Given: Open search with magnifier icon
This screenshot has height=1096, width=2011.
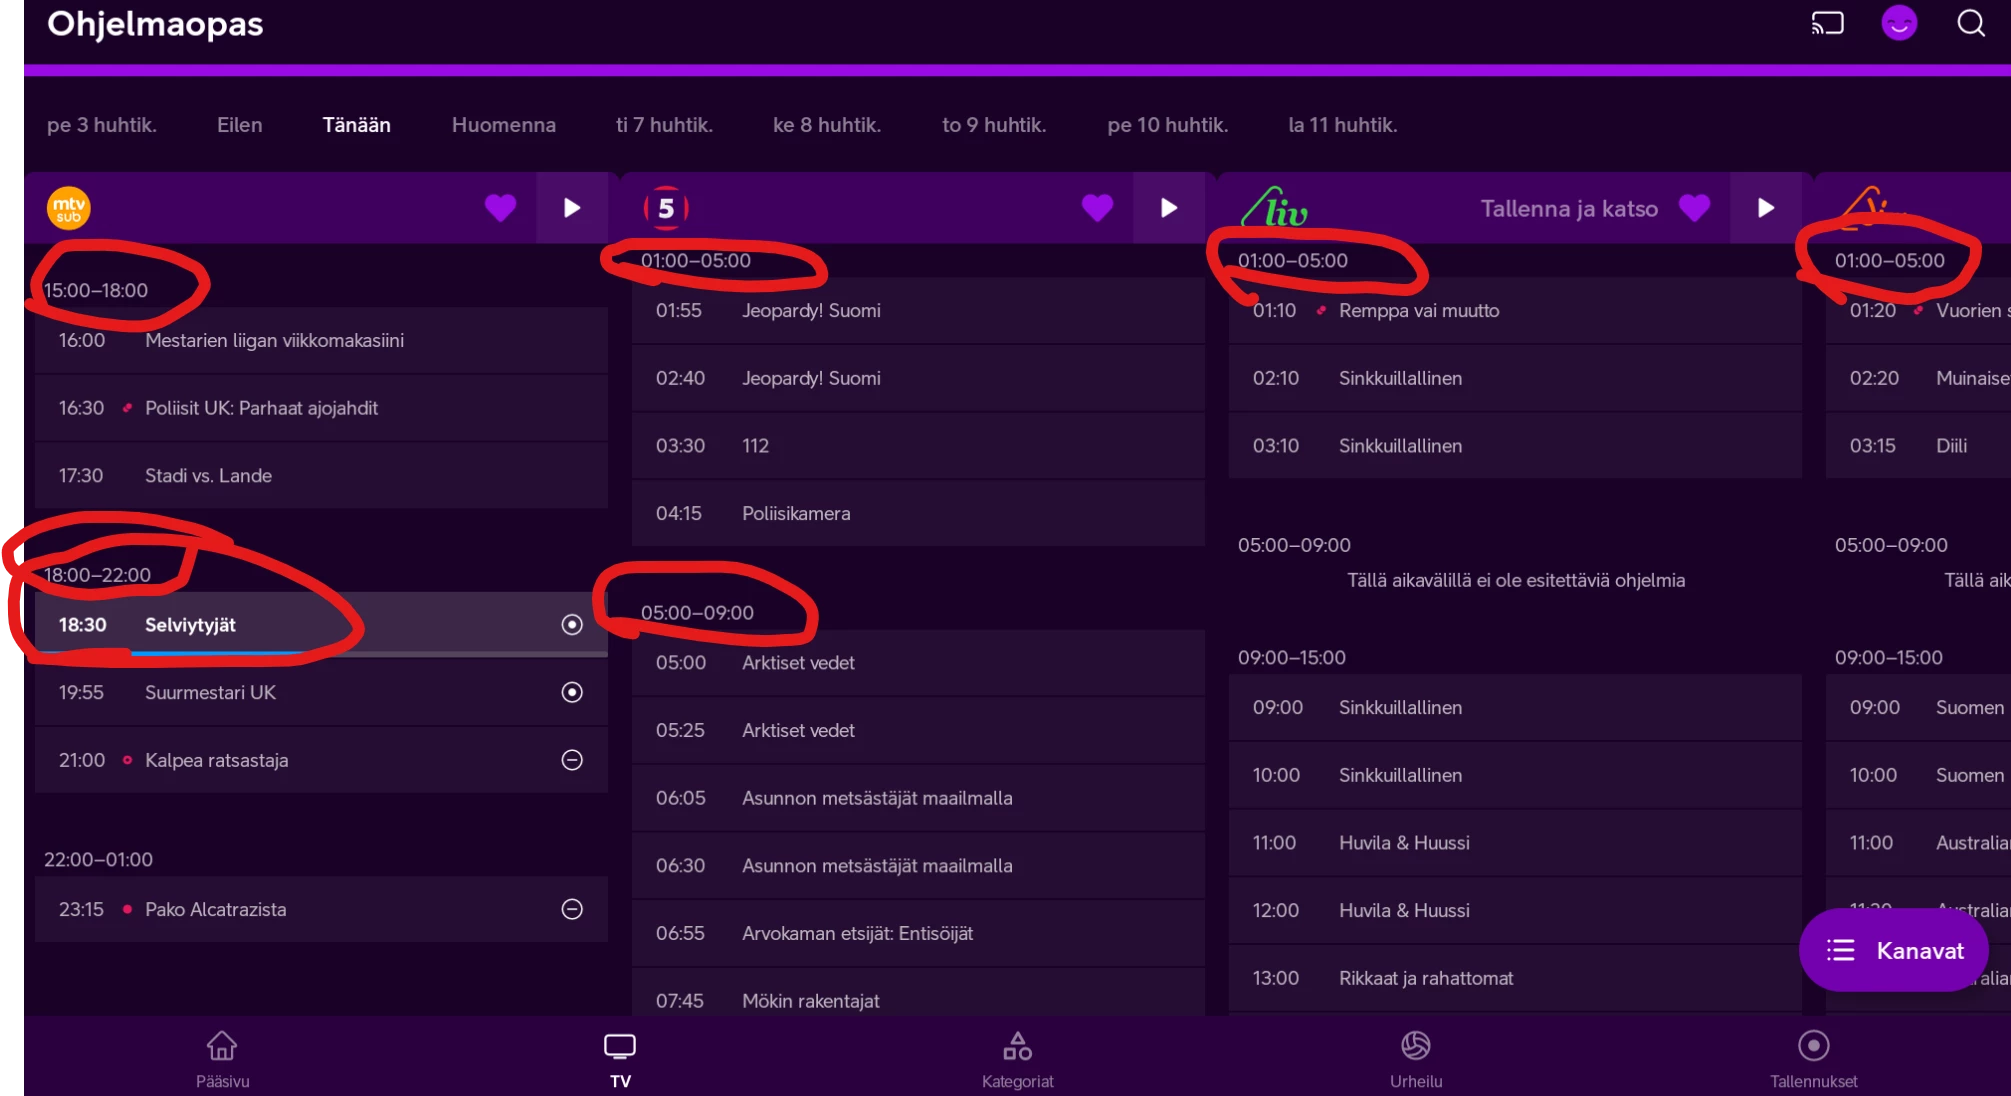Looking at the screenshot, I should coord(1970,23).
